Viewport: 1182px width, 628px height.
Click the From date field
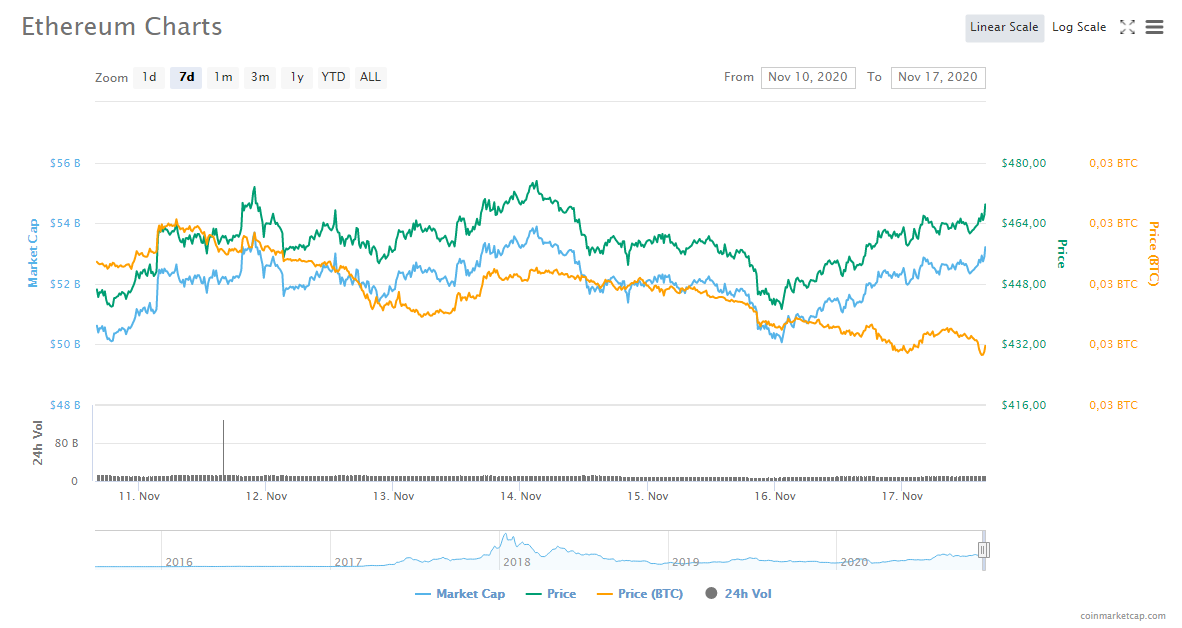tap(808, 78)
